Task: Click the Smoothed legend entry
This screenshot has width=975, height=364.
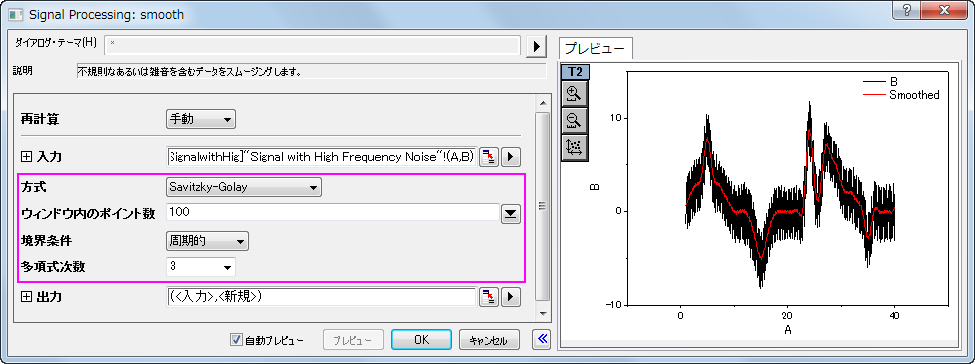Action: pyautogui.click(x=901, y=95)
